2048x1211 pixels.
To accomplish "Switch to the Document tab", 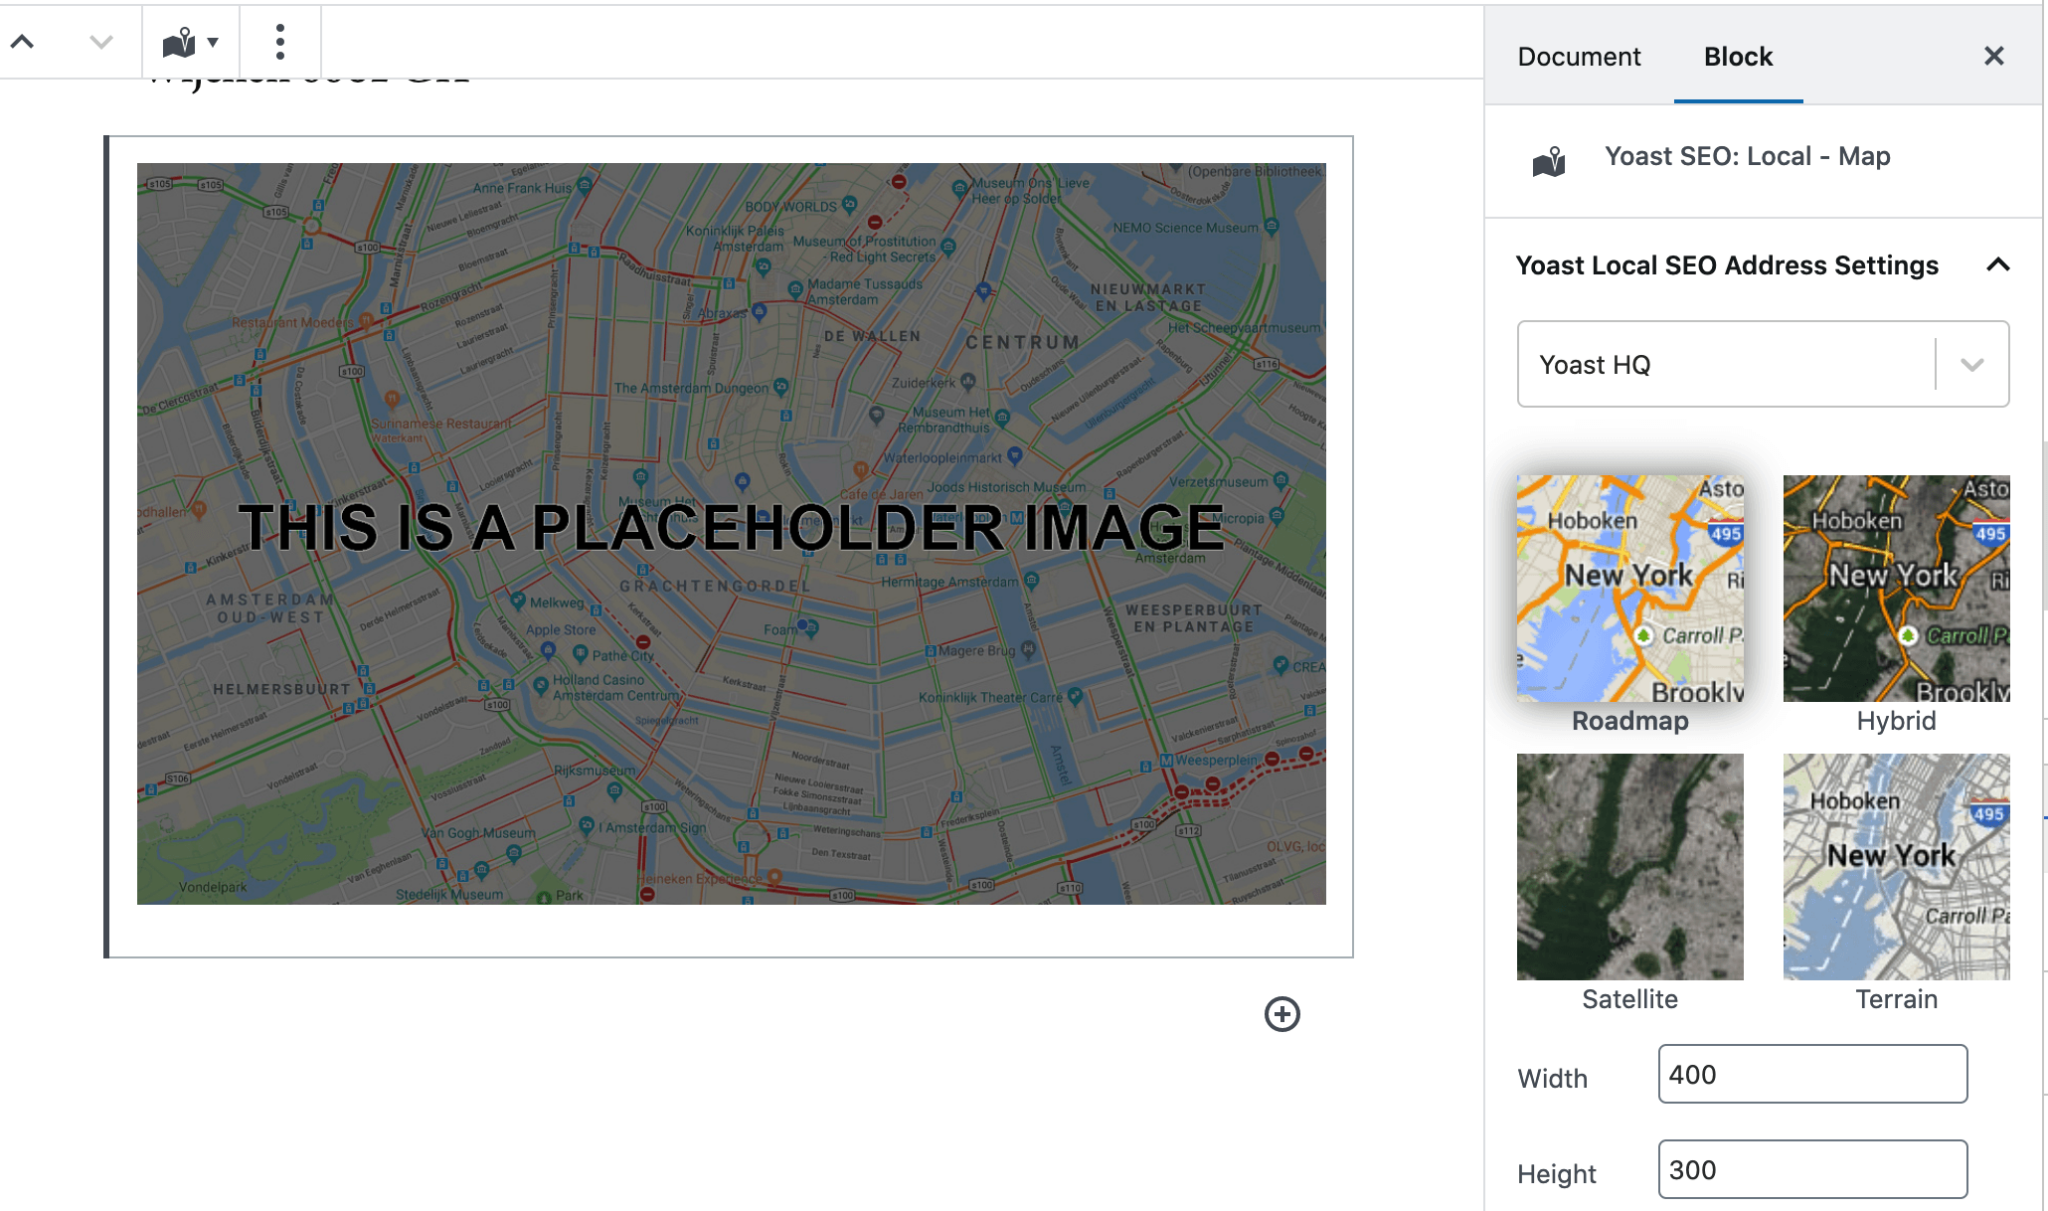I will [1578, 56].
